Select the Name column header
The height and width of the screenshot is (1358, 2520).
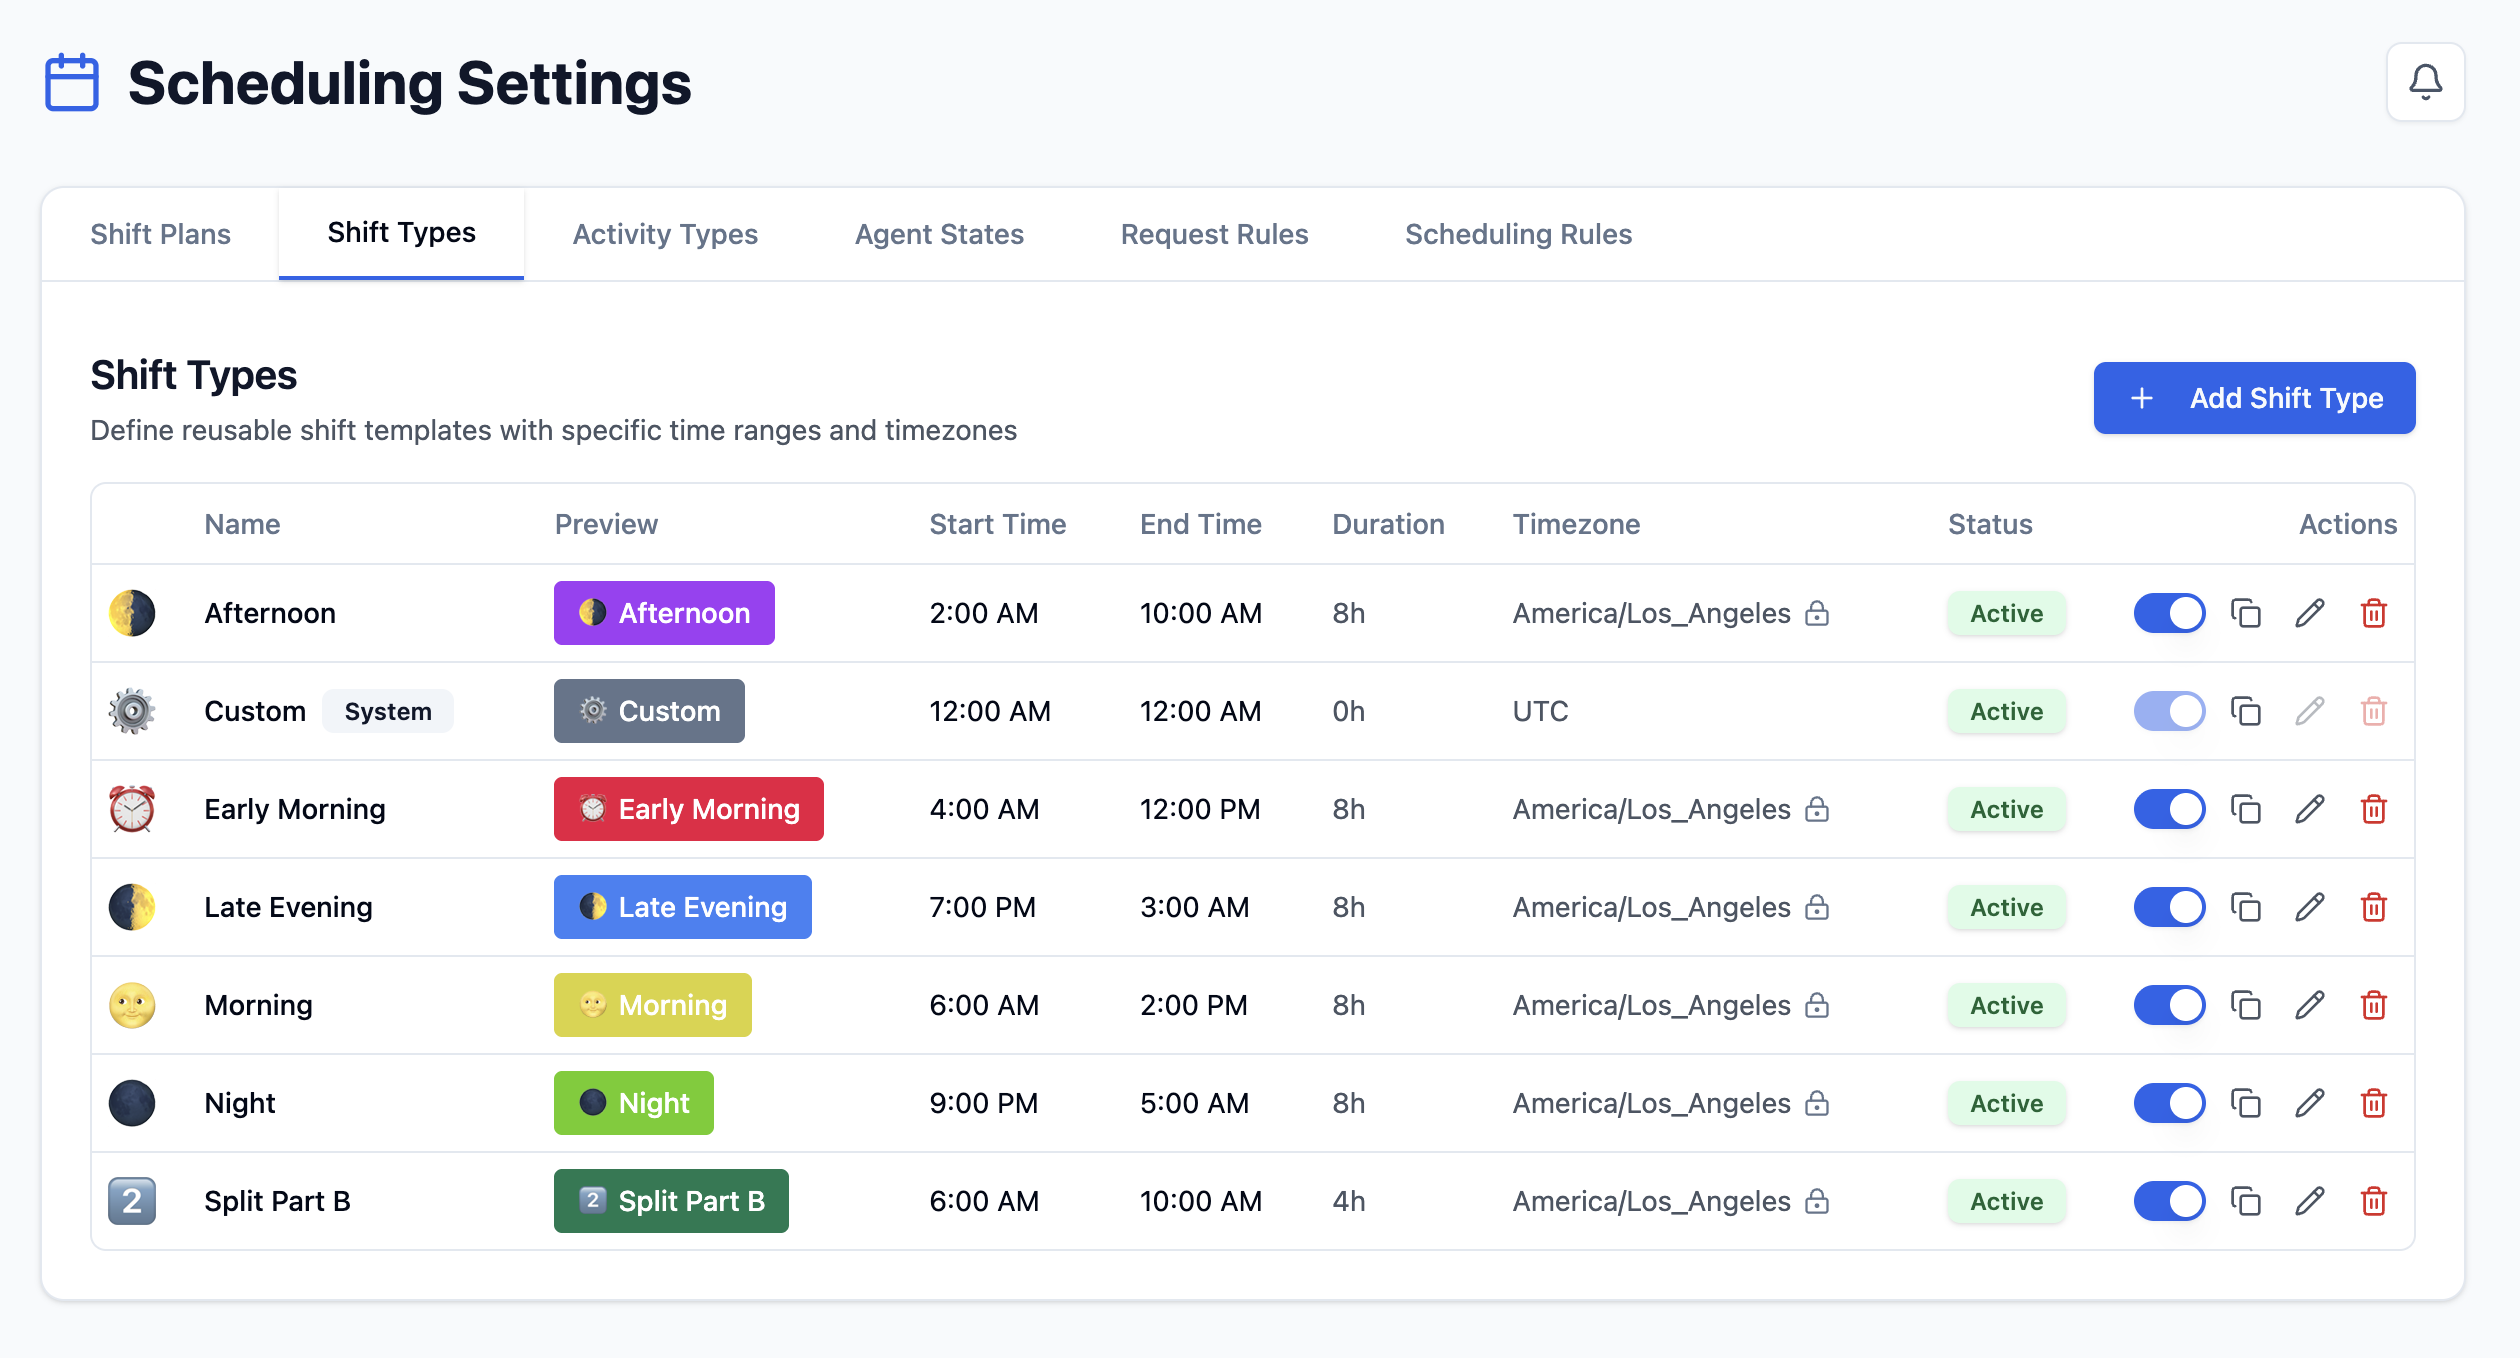(x=242, y=524)
